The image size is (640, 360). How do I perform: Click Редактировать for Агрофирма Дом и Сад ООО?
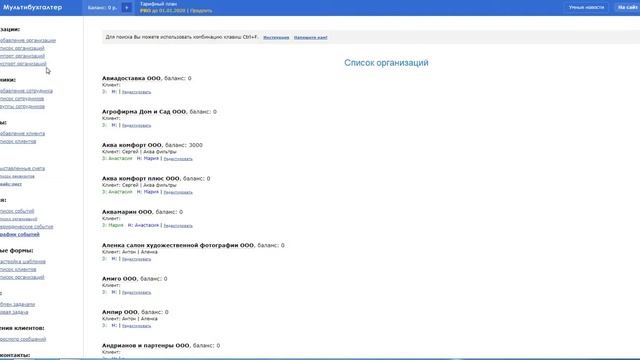136,126
